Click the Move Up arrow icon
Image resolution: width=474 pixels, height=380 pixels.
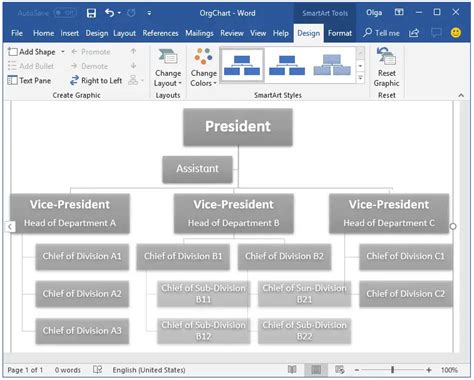133,51
